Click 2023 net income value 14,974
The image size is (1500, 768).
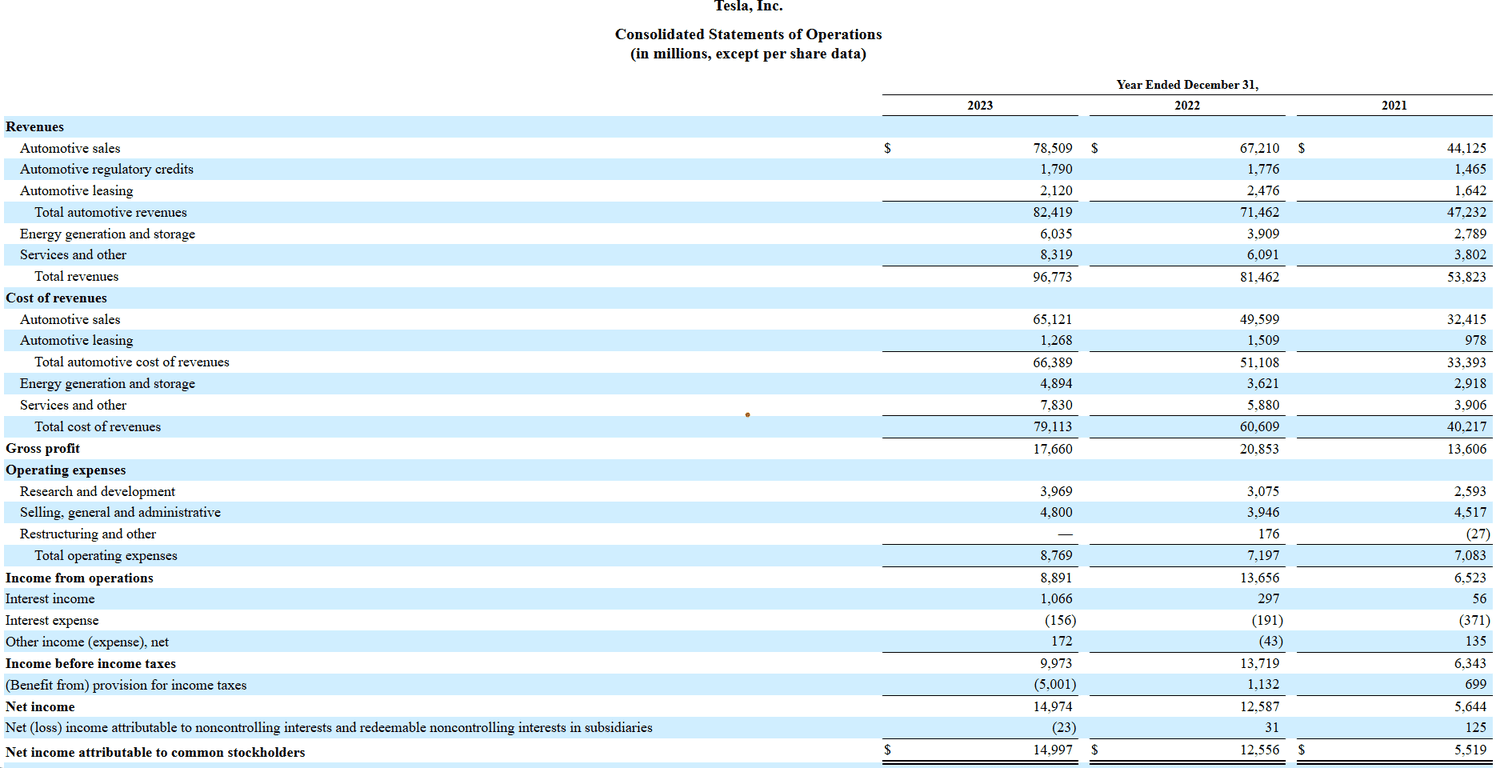1052,706
